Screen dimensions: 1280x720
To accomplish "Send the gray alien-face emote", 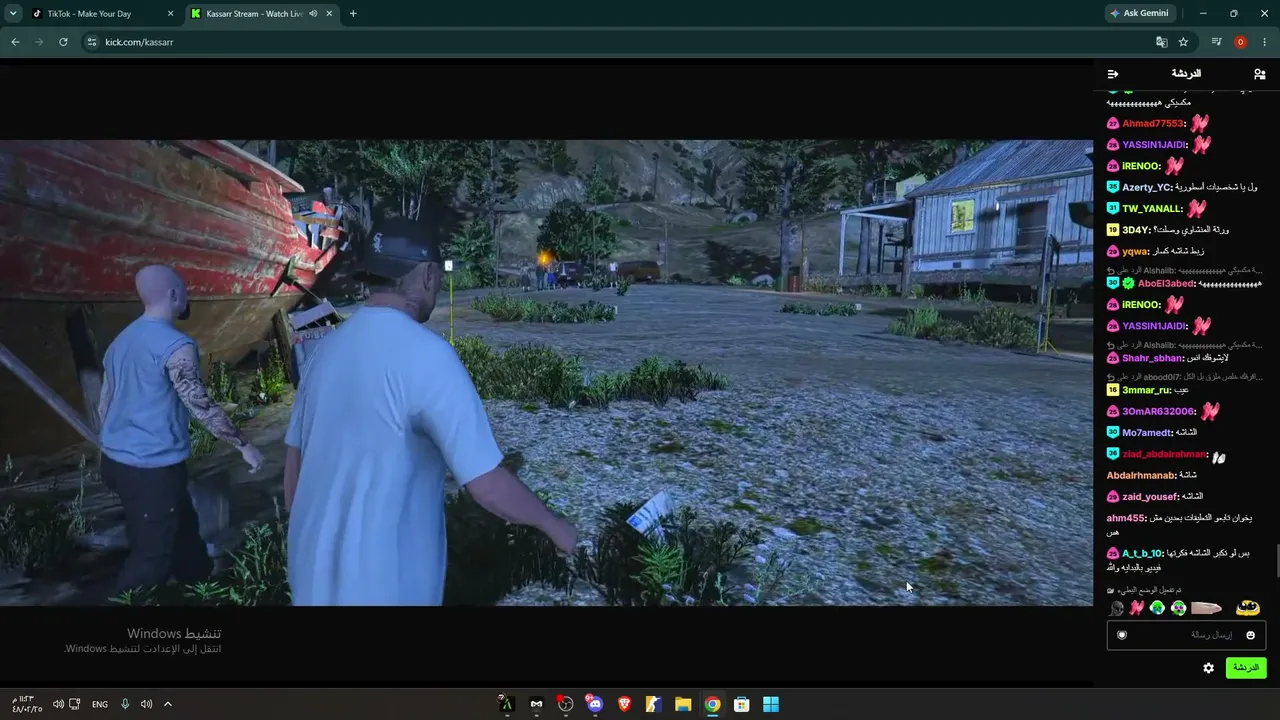I will [1117, 607].
